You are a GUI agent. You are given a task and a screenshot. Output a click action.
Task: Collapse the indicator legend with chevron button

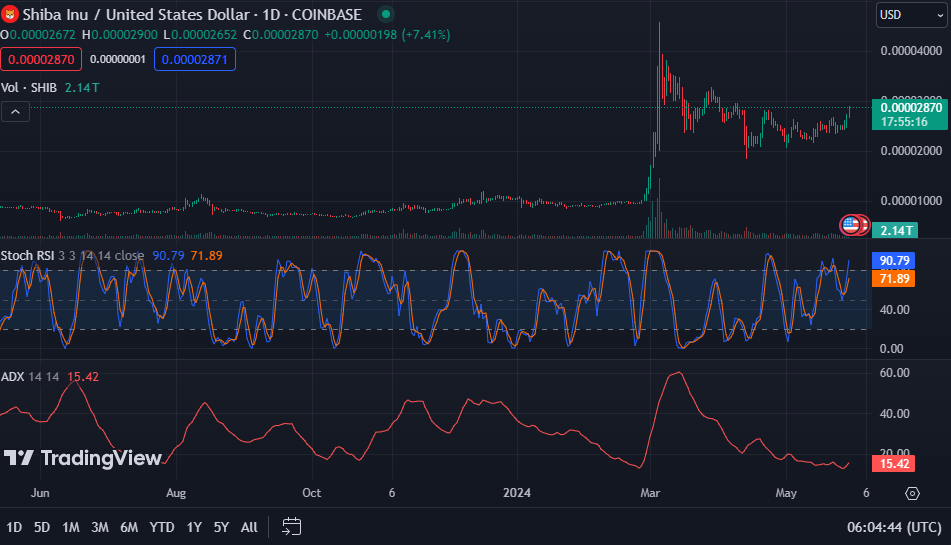click(15, 112)
